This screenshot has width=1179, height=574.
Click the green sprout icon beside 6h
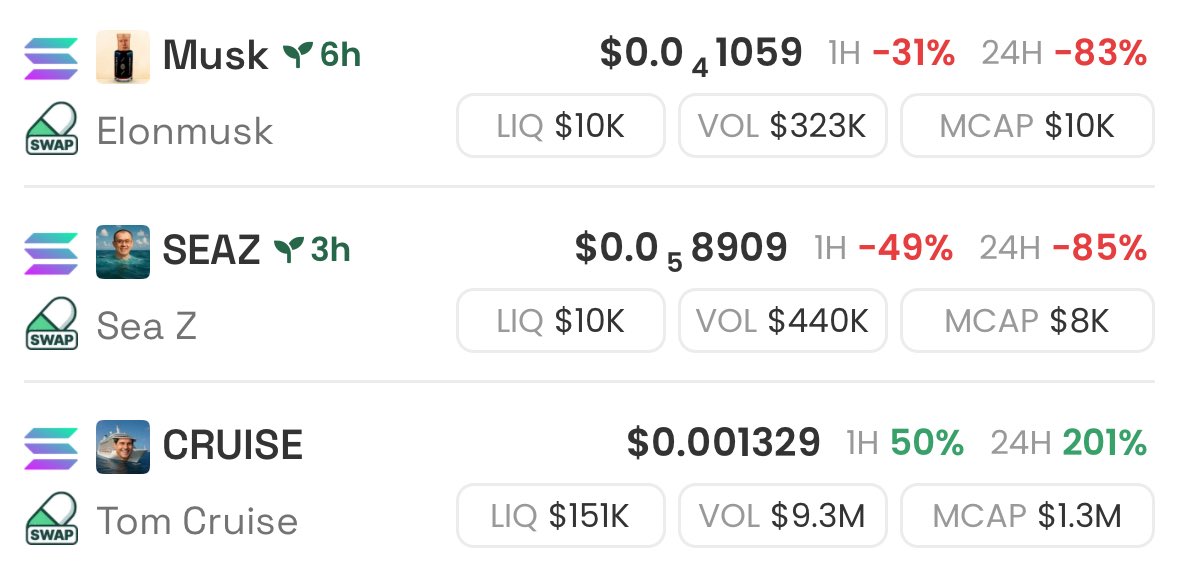pos(298,55)
